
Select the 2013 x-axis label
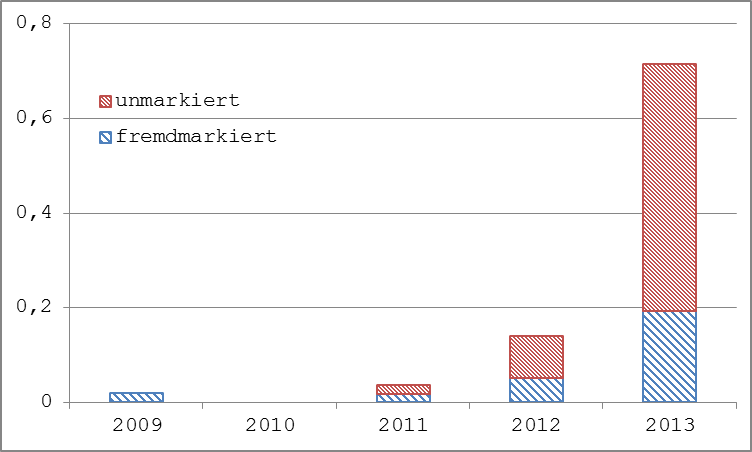click(x=670, y=425)
